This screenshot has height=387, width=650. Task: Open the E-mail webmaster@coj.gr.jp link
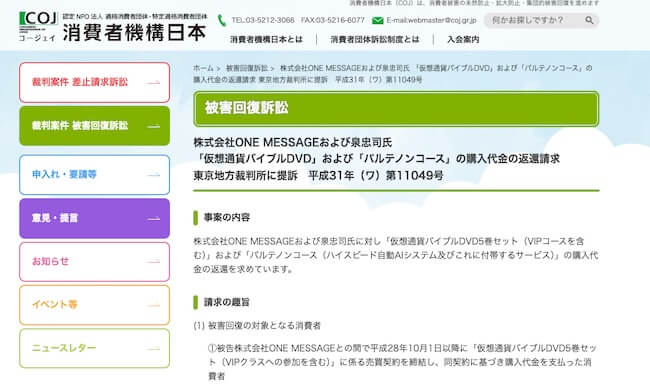pyautogui.click(x=431, y=20)
